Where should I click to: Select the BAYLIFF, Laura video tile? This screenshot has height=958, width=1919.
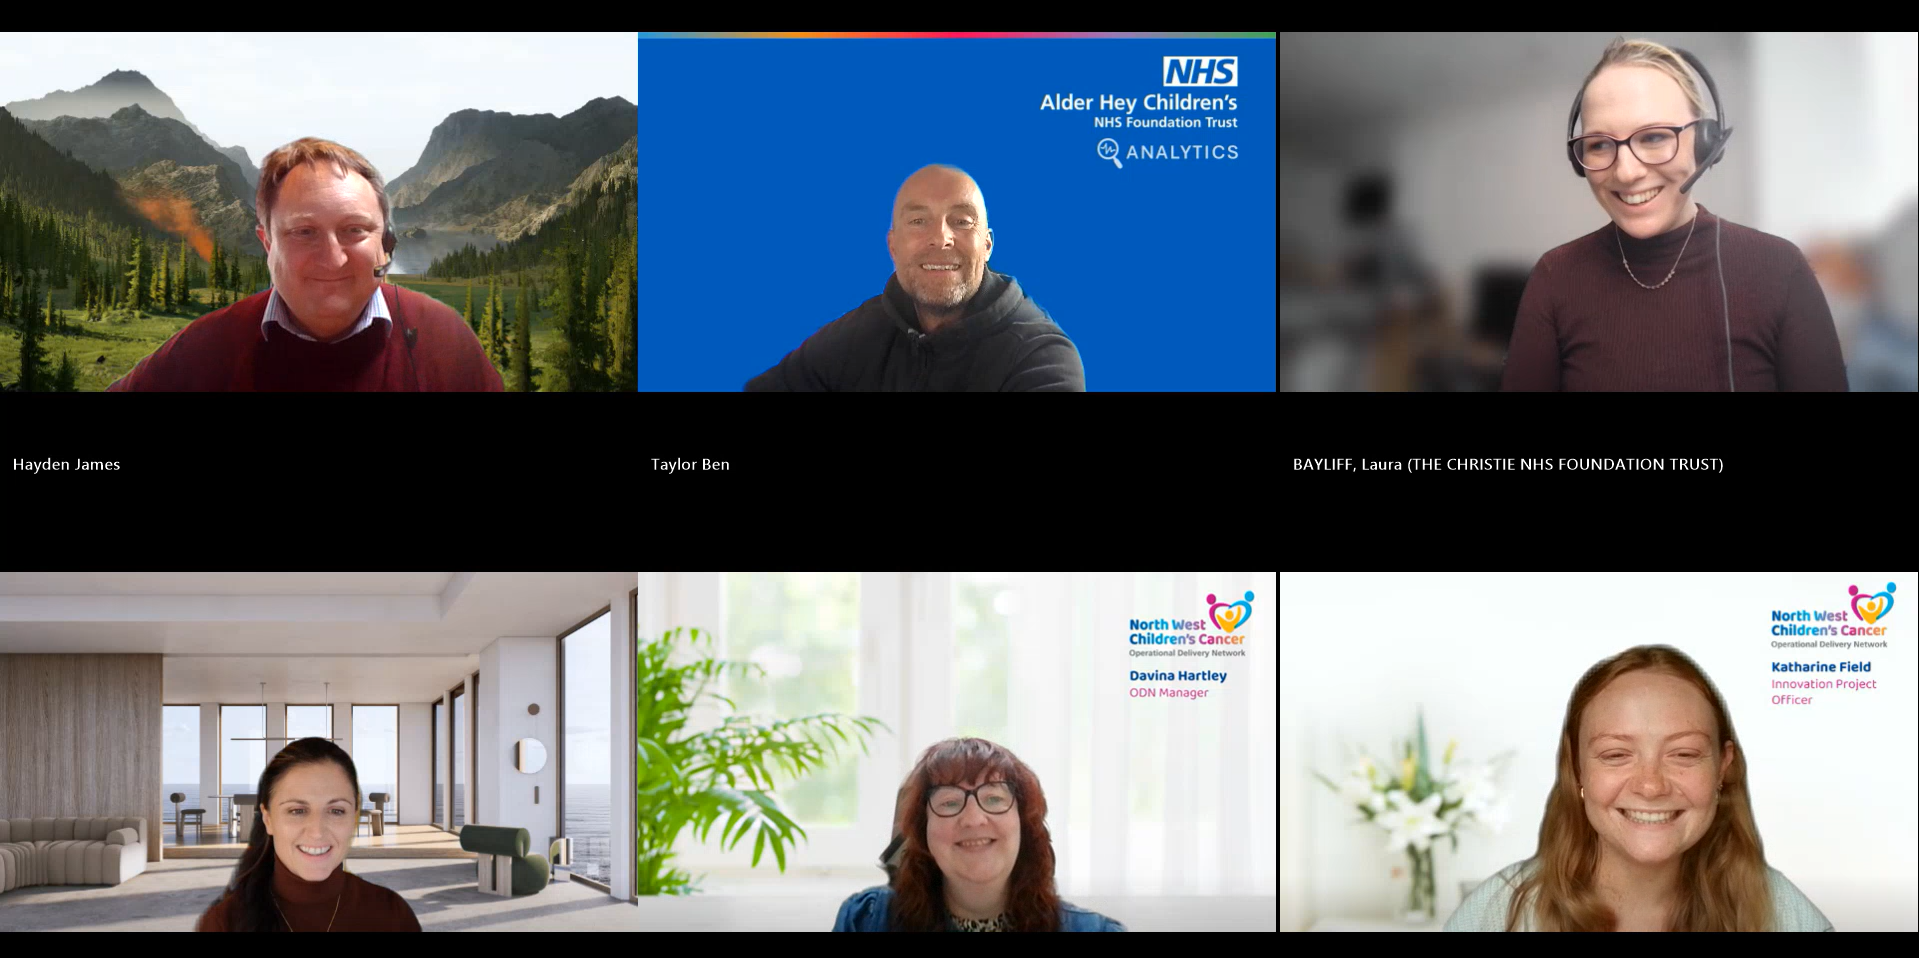coord(1598,212)
